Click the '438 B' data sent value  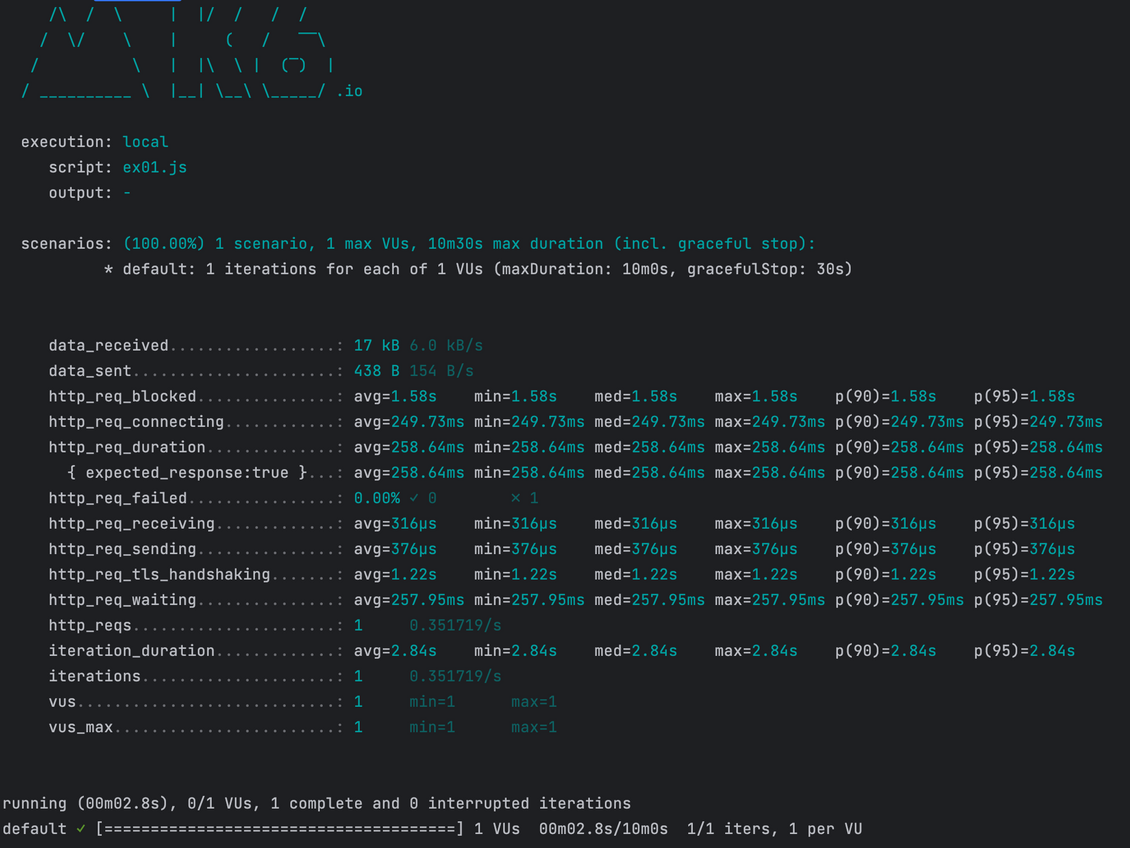pyautogui.click(x=376, y=371)
